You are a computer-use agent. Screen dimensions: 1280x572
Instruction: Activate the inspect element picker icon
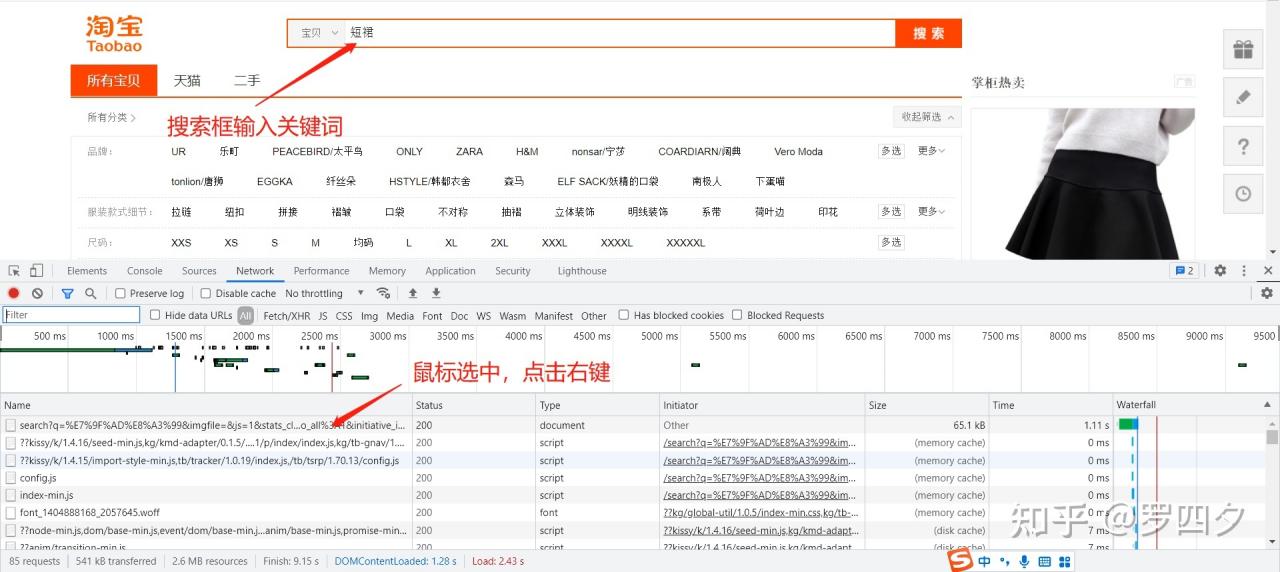click(x=14, y=271)
